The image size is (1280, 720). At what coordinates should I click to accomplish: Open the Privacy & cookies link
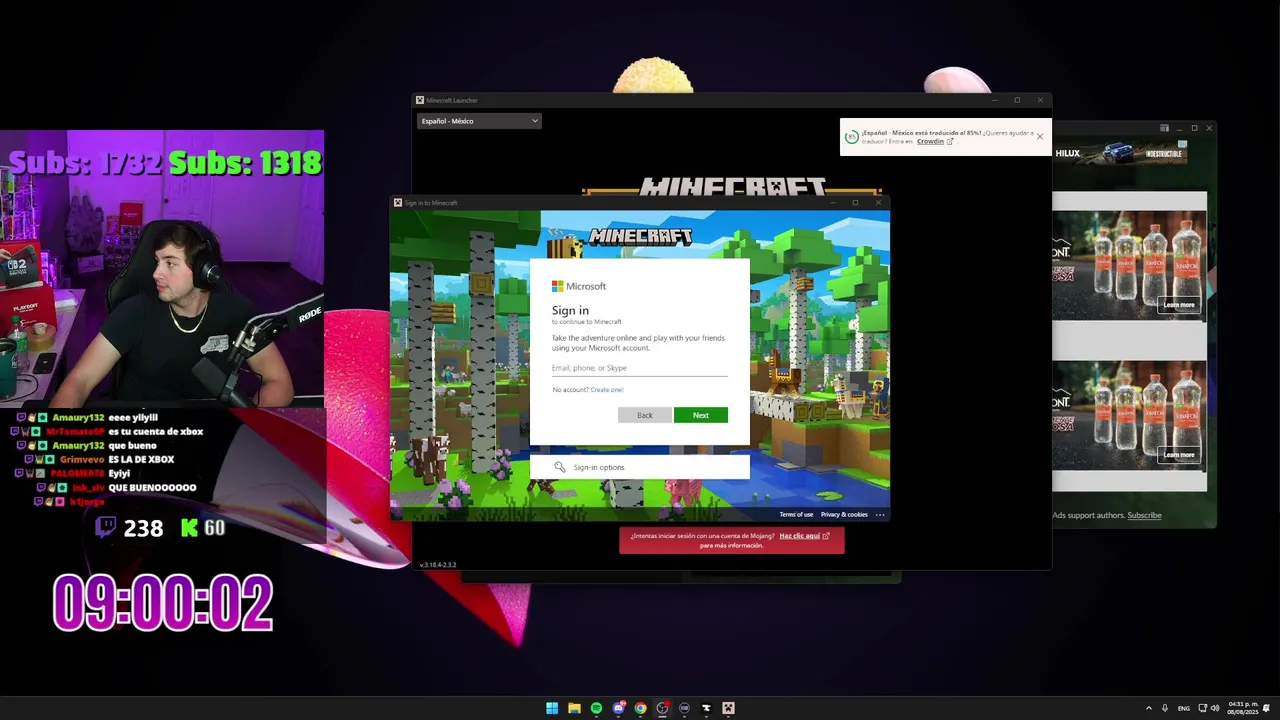[x=844, y=515]
